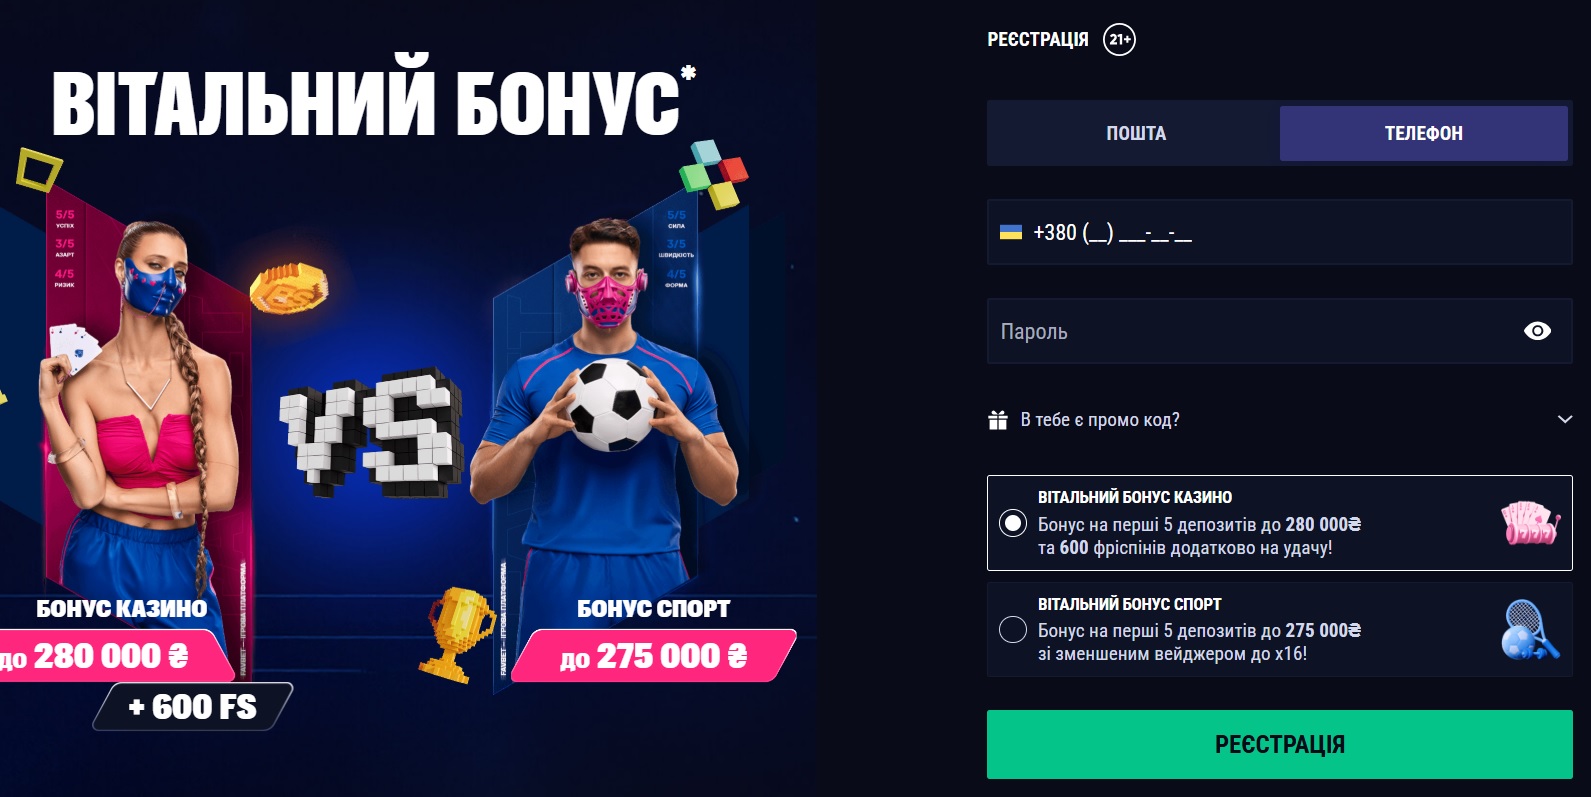Click the golden pixel trophy icon
This screenshot has width=1591, height=797.
point(457,633)
